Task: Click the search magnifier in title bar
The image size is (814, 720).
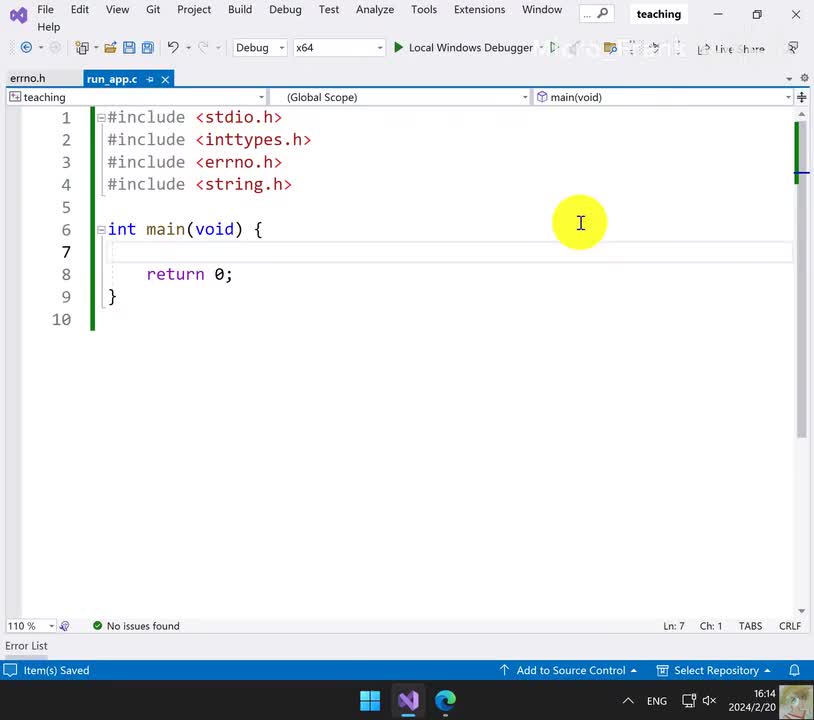Action: (602, 13)
